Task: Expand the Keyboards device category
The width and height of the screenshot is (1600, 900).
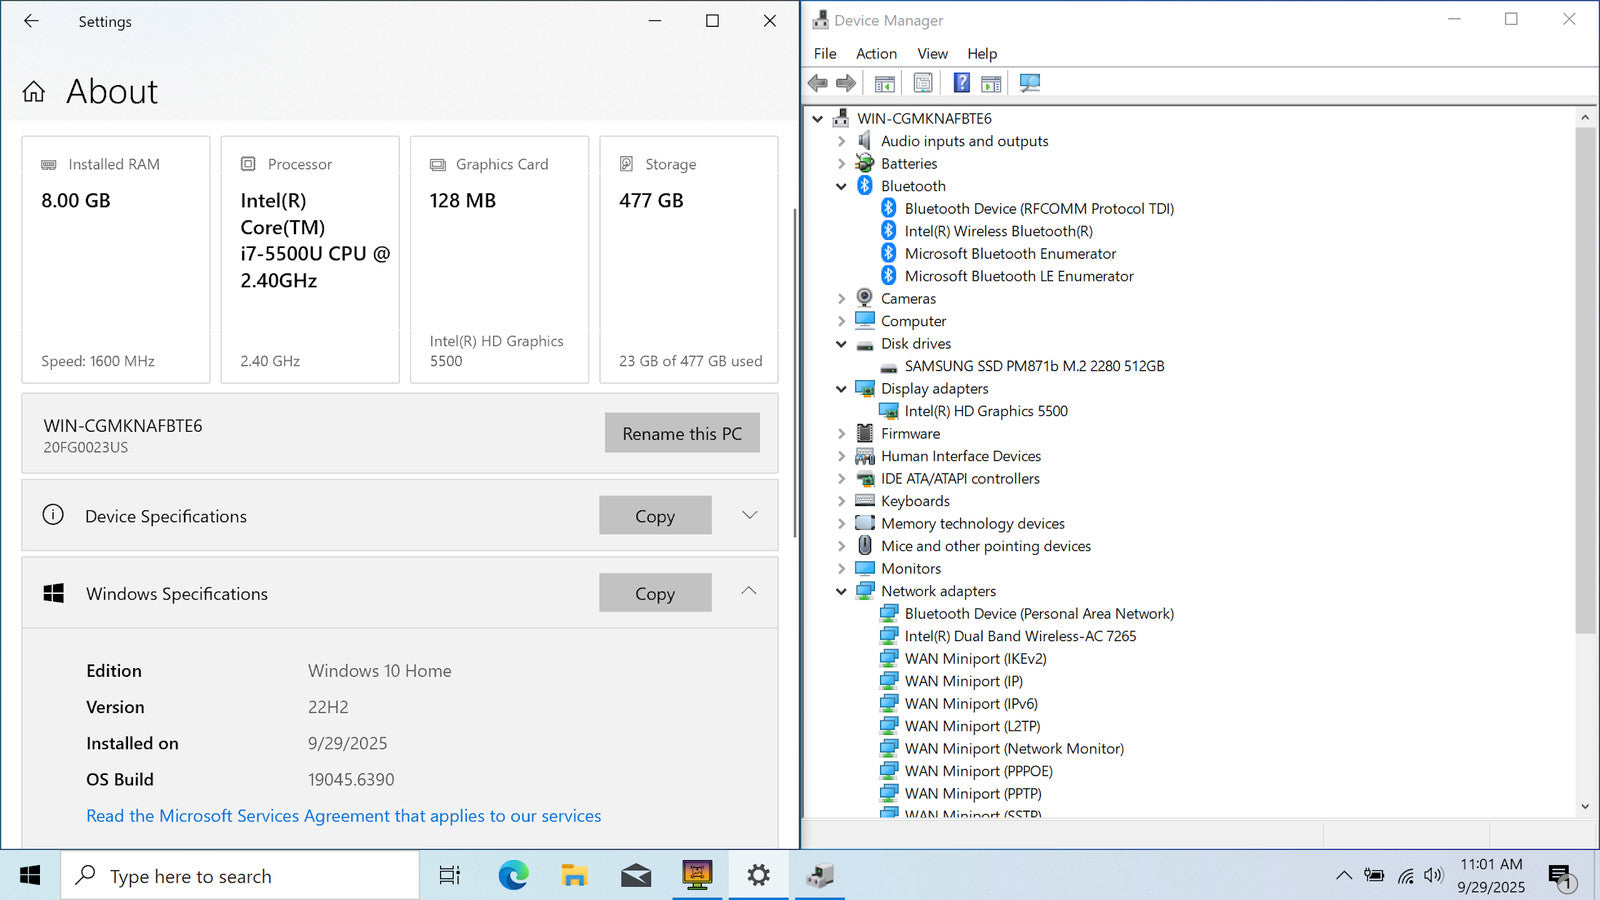Action: (x=841, y=502)
